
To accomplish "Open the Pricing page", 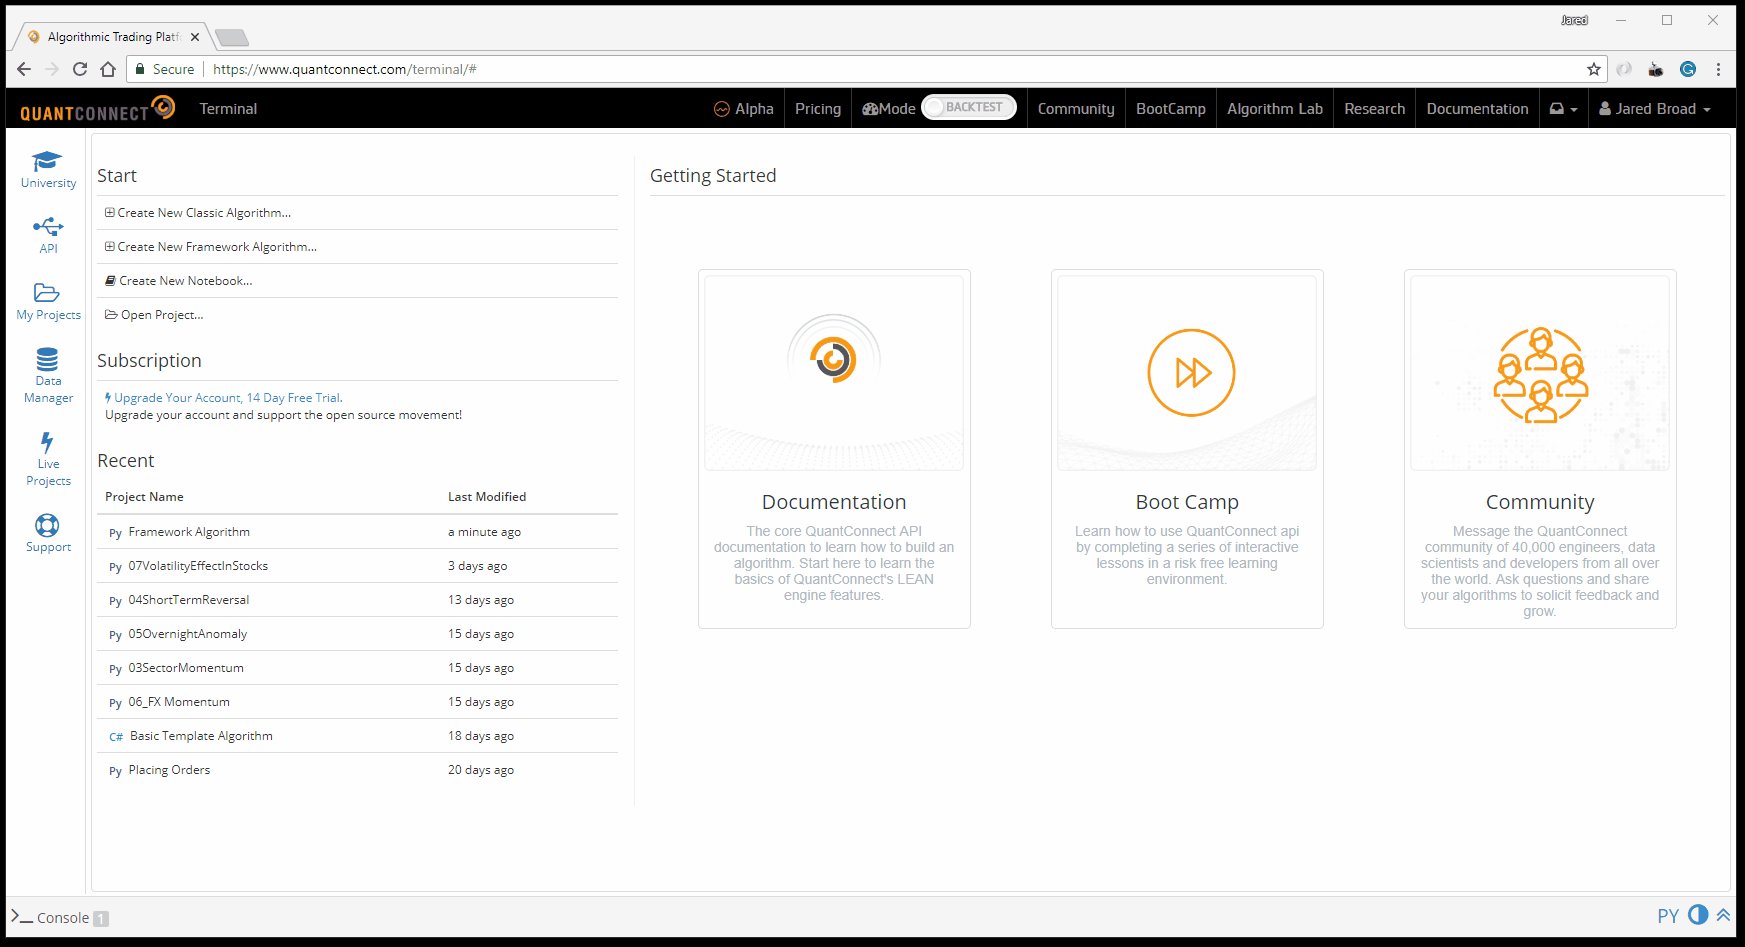I will coord(818,109).
